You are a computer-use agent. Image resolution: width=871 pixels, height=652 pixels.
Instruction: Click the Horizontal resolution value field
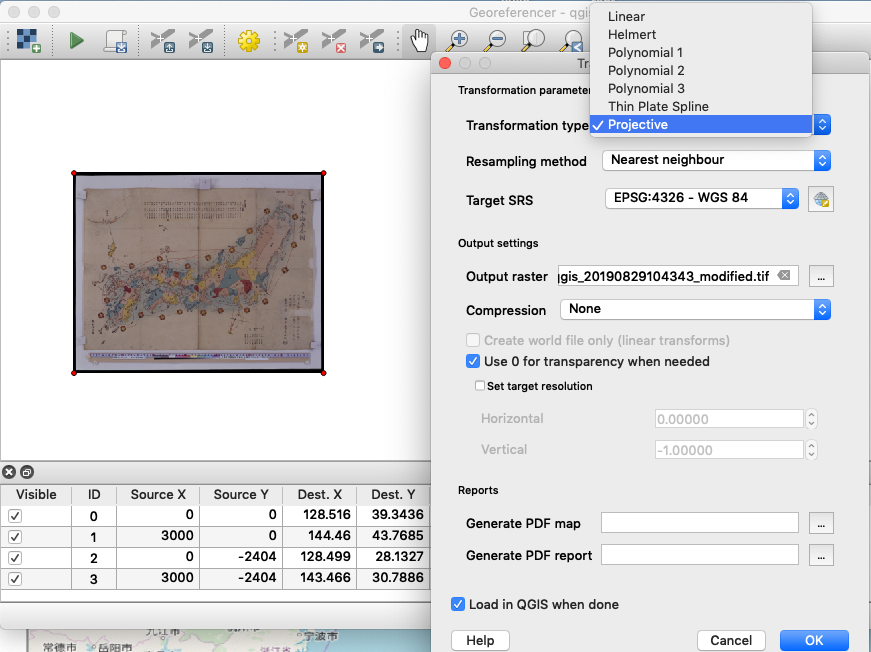[x=729, y=419]
